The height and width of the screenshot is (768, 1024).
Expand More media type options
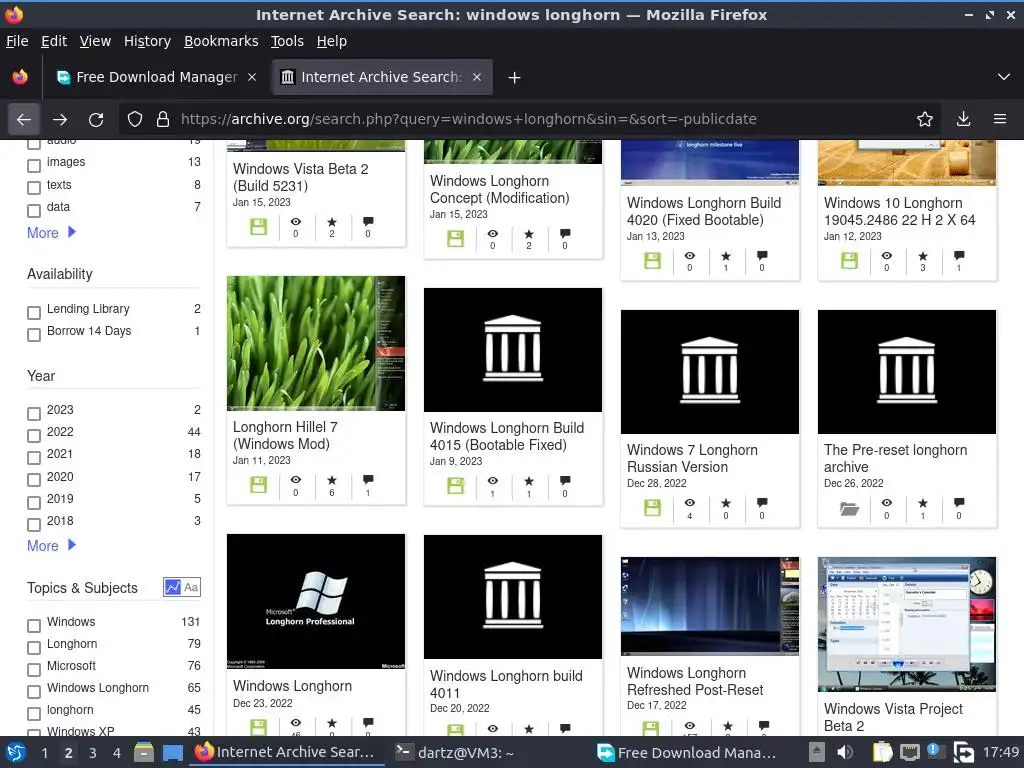coord(52,232)
